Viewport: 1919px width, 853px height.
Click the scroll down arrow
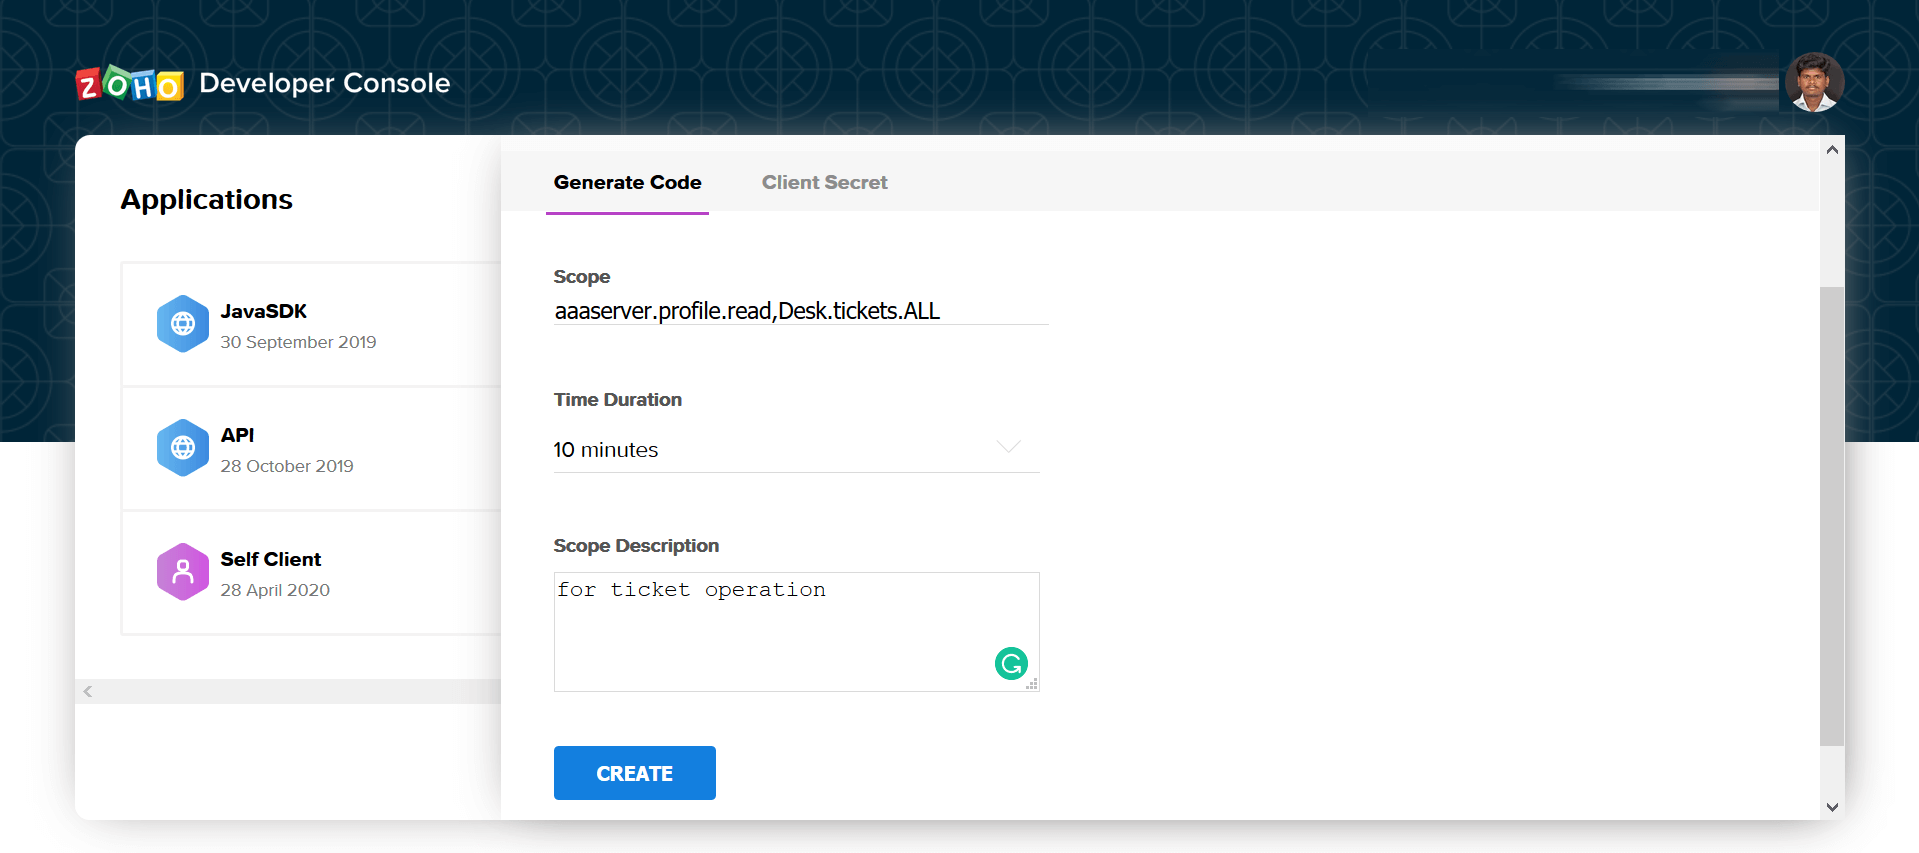click(1832, 807)
